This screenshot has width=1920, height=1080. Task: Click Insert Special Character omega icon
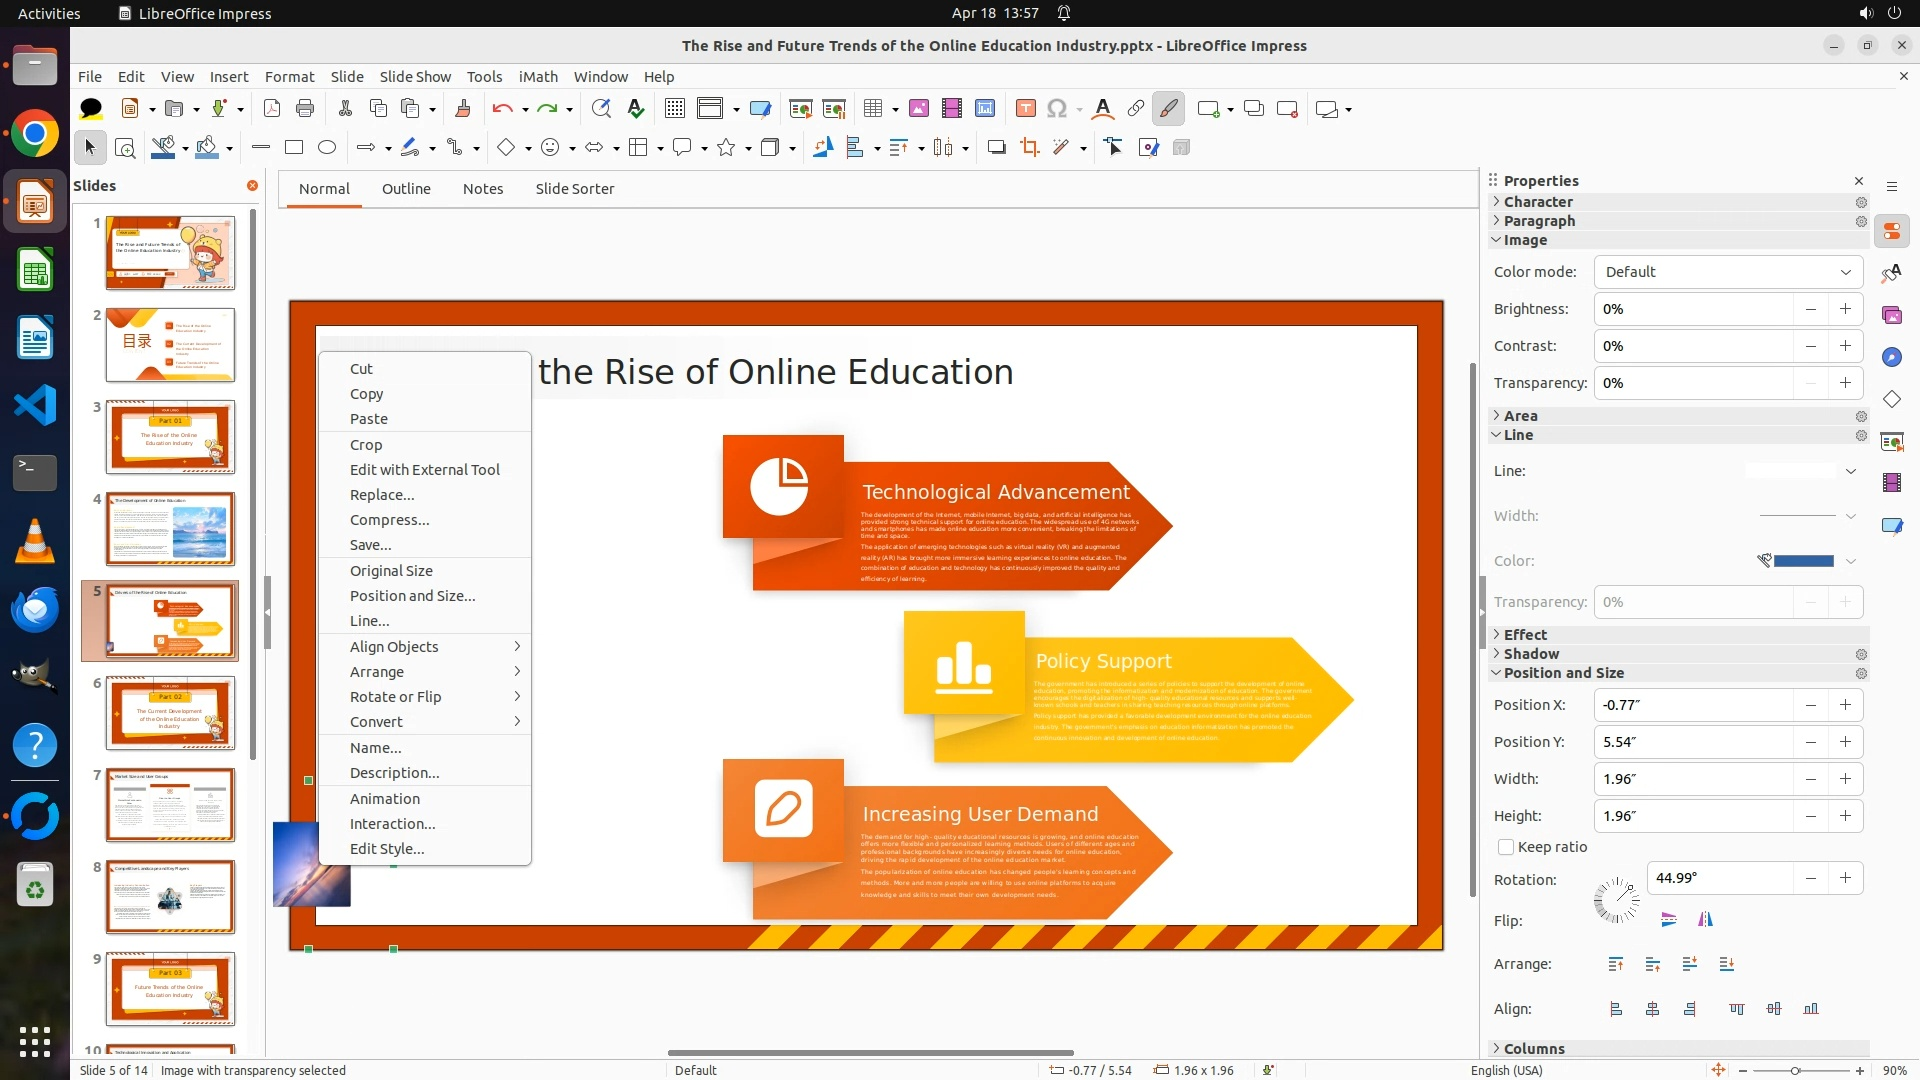click(x=1057, y=109)
